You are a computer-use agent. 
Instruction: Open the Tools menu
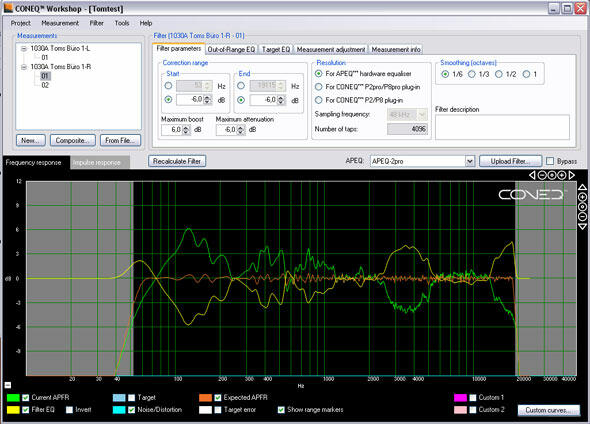click(122, 23)
